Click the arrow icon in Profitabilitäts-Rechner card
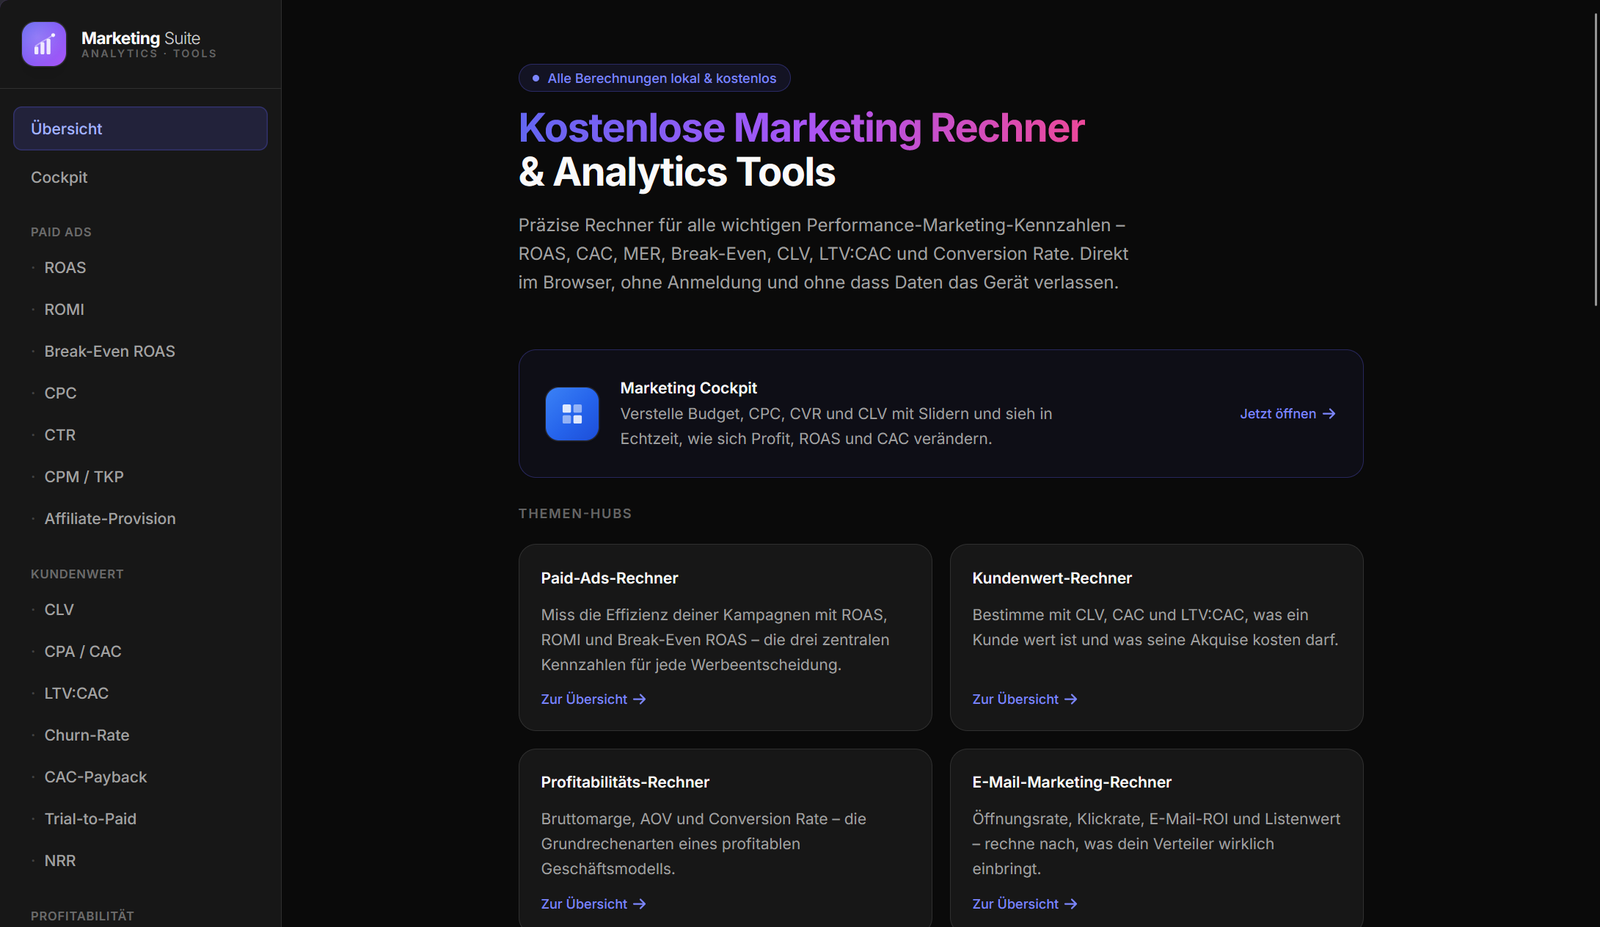 (640, 904)
